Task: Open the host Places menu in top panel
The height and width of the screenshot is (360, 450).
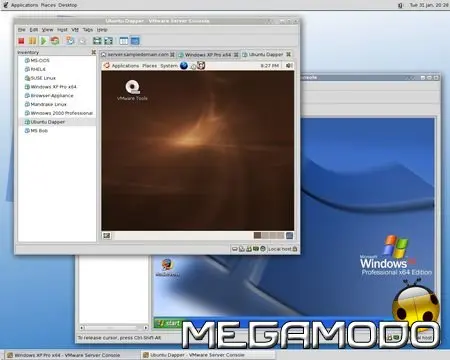Action: (x=48, y=5)
